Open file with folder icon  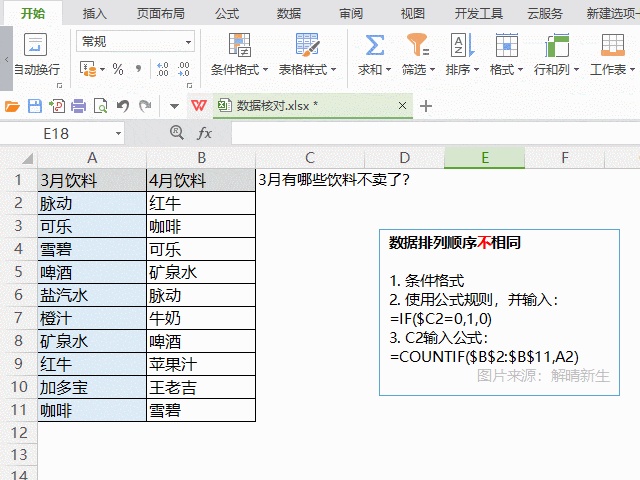[x=12, y=106]
